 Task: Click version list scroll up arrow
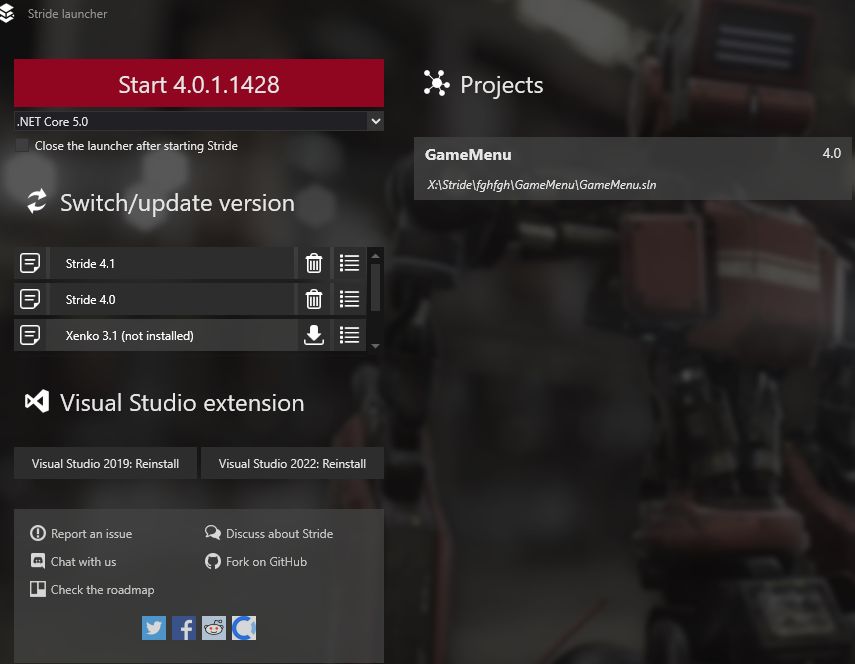(x=375, y=255)
